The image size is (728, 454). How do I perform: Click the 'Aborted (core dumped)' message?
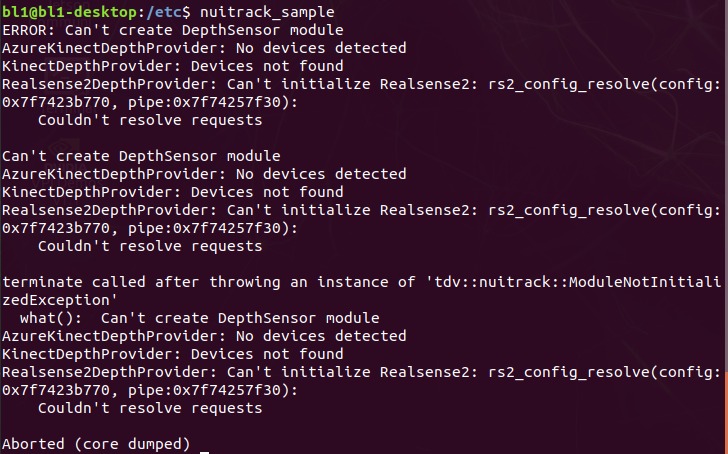tap(96, 444)
